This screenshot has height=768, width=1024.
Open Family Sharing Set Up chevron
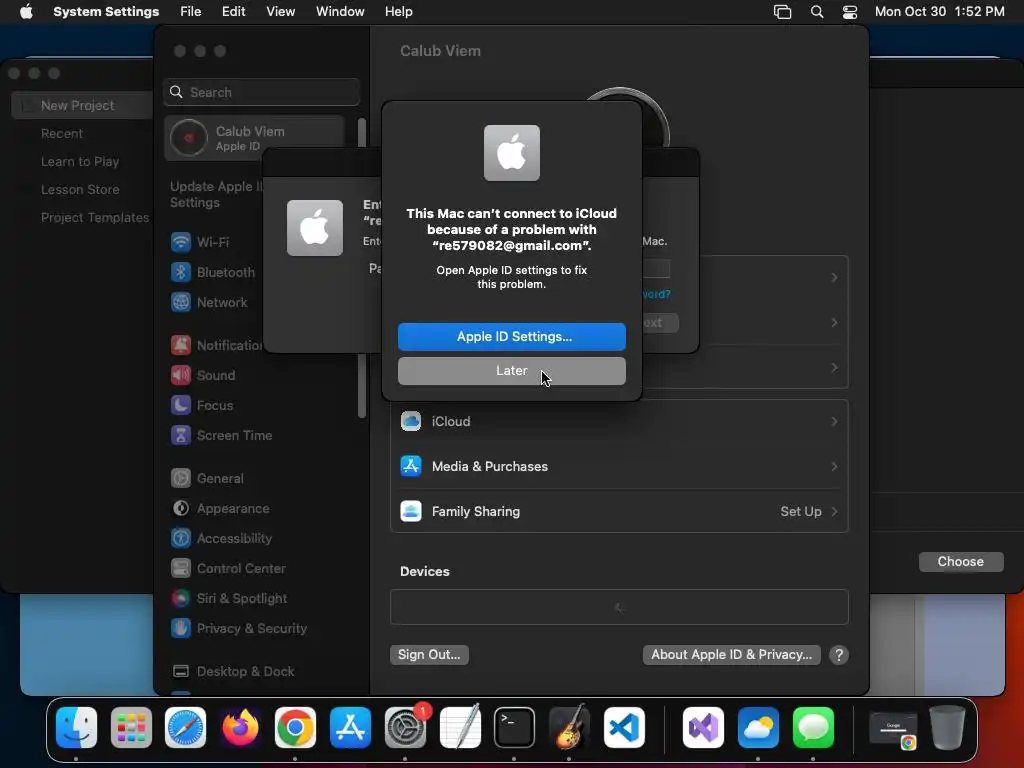(834, 511)
